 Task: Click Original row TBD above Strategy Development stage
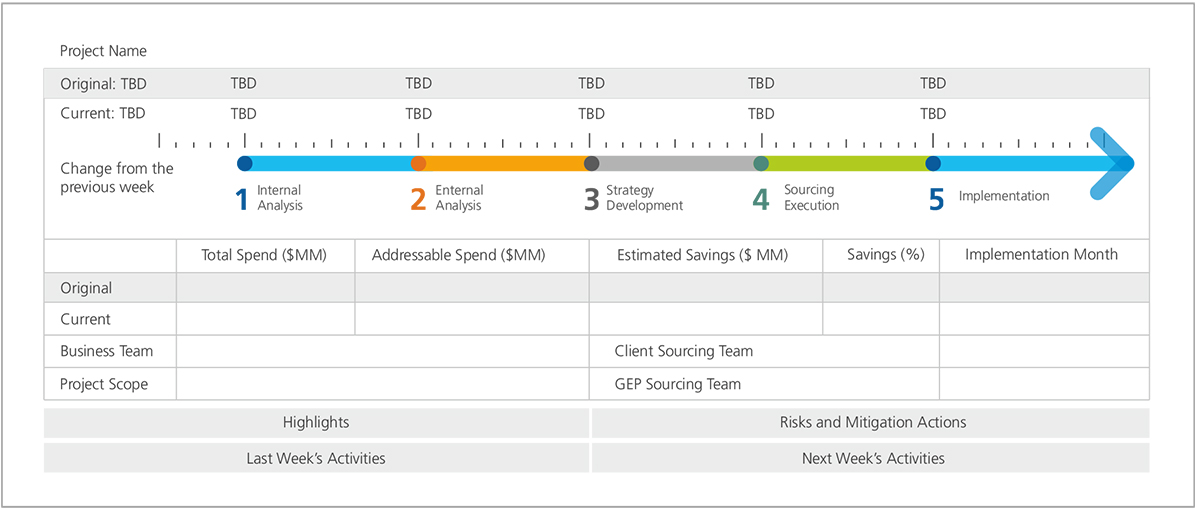(x=591, y=84)
